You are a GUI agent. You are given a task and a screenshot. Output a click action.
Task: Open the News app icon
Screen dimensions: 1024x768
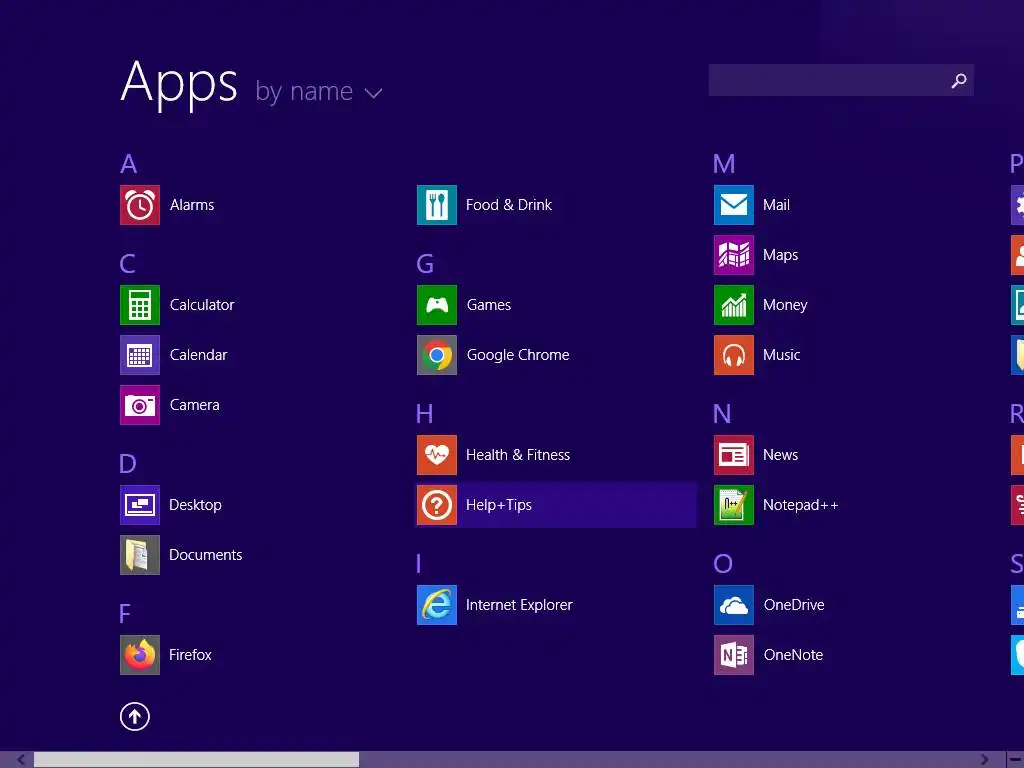(x=734, y=455)
